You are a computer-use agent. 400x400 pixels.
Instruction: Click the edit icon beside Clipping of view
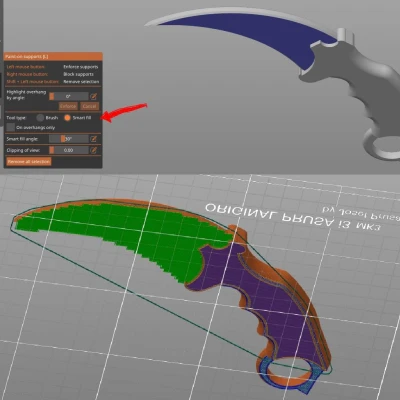click(94, 150)
